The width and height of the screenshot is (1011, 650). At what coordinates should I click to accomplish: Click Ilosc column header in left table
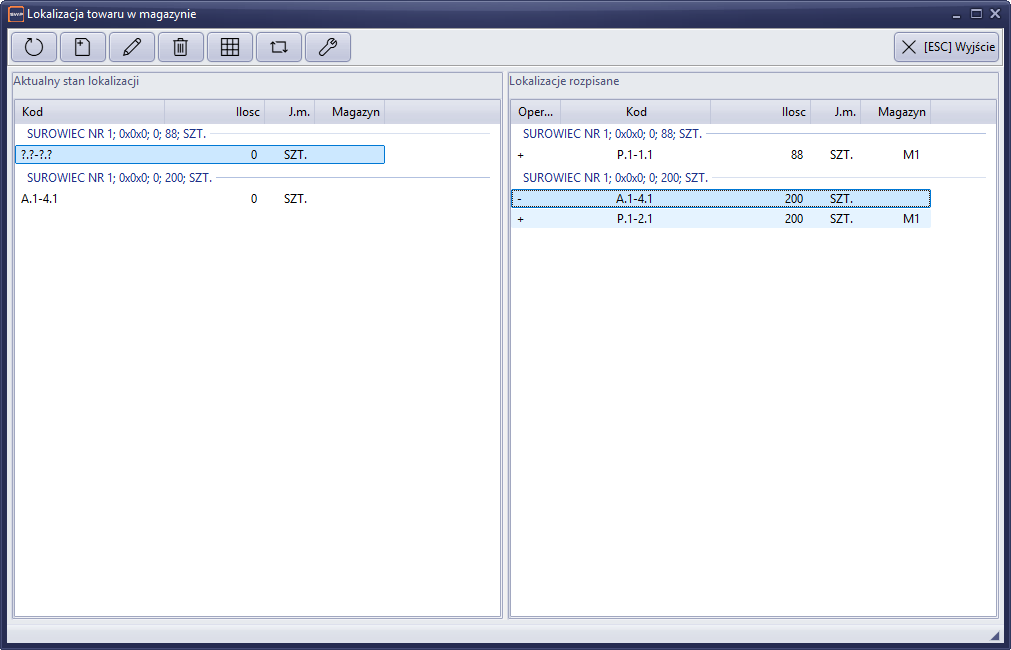tap(215, 112)
